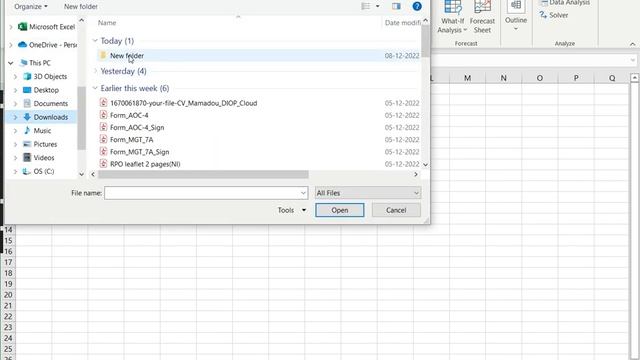
Task: Open the File name history dropdown
Action: [x=303, y=193]
